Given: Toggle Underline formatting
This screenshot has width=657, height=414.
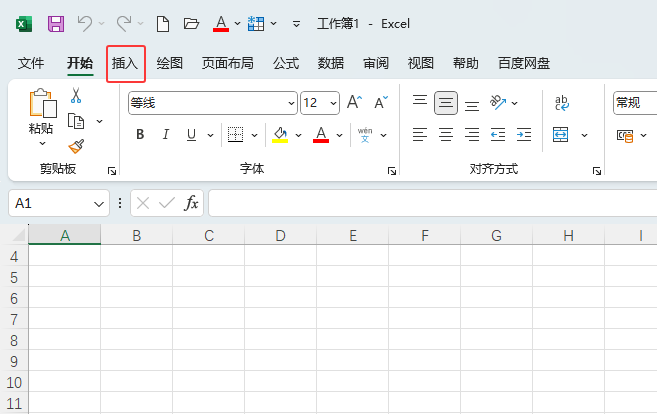Looking at the screenshot, I should pos(191,135).
